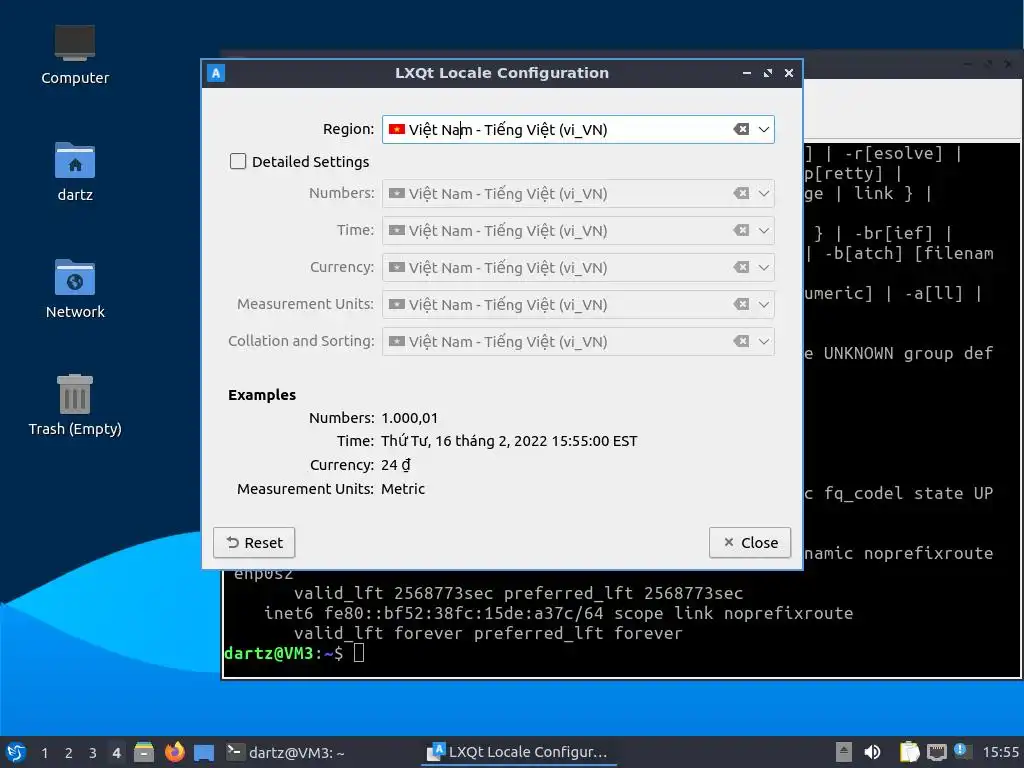The height and width of the screenshot is (768, 1024).
Task: Open the volume control tray icon
Action: click(x=872, y=752)
